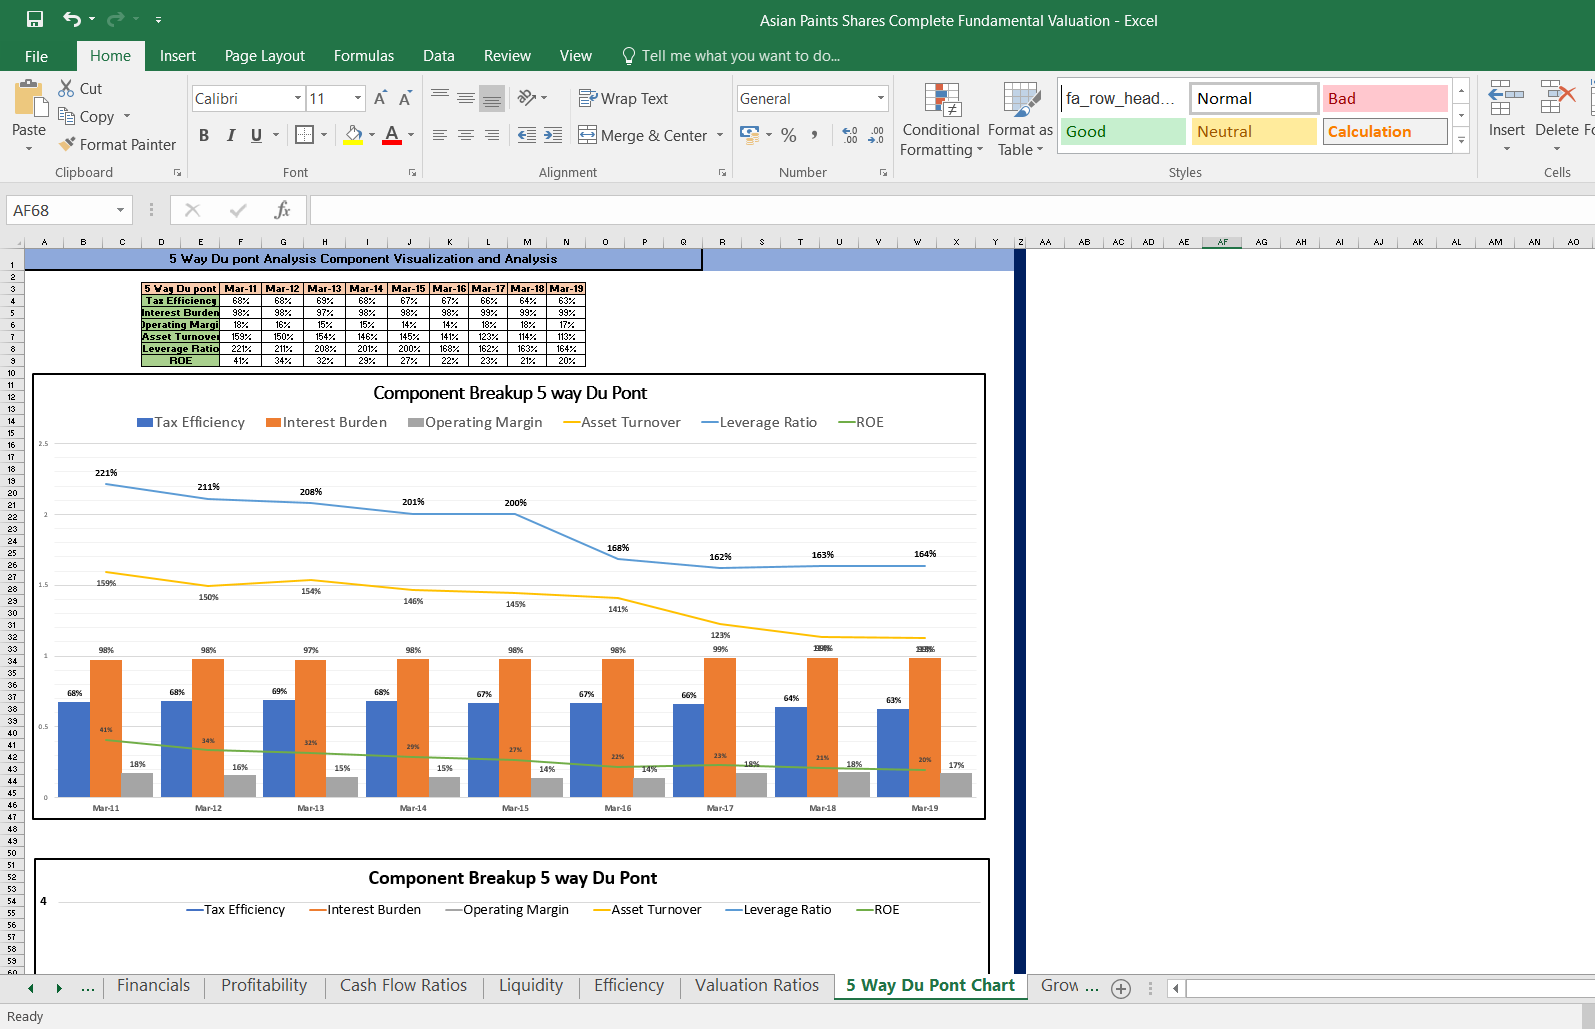Viewport: 1595px width, 1029px height.
Task: Open the Profitability sheet tab
Action: click(264, 986)
